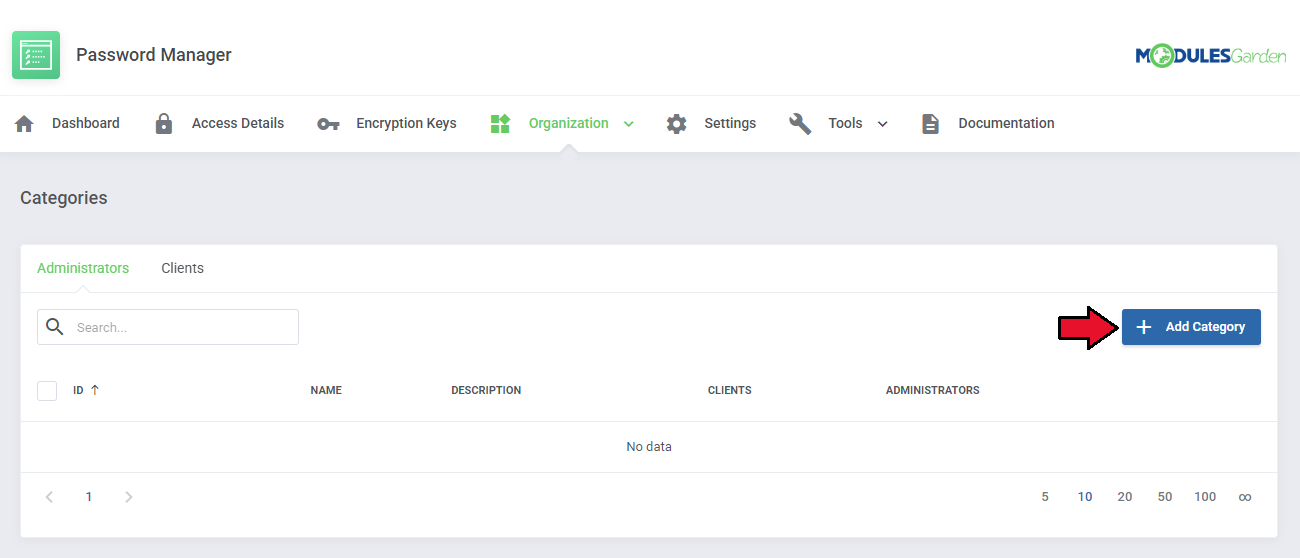Focus the Search input field
This screenshot has height=558, width=1300.
click(168, 327)
